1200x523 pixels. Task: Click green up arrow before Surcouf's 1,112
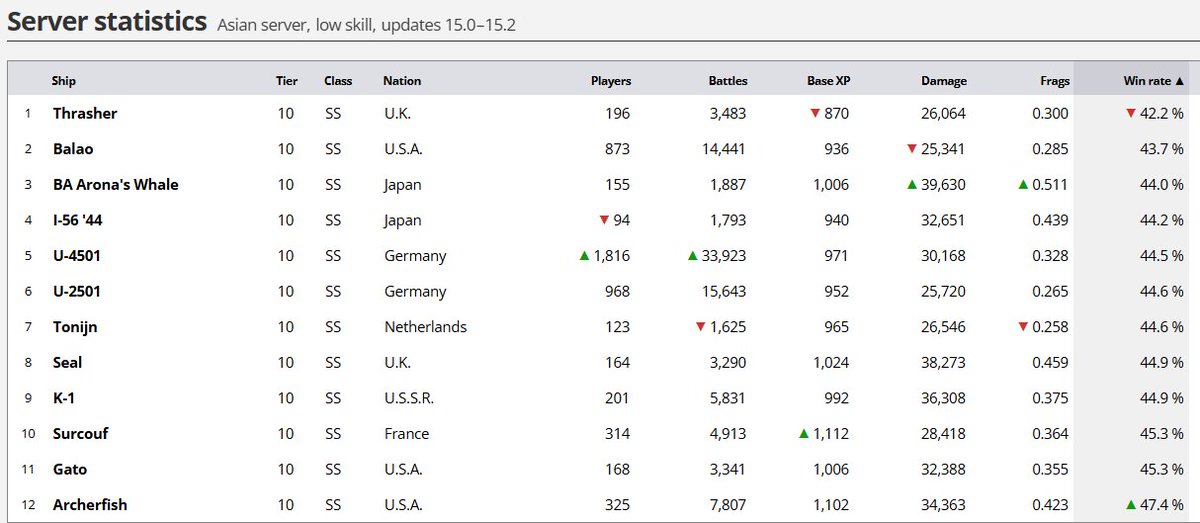(x=803, y=434)
